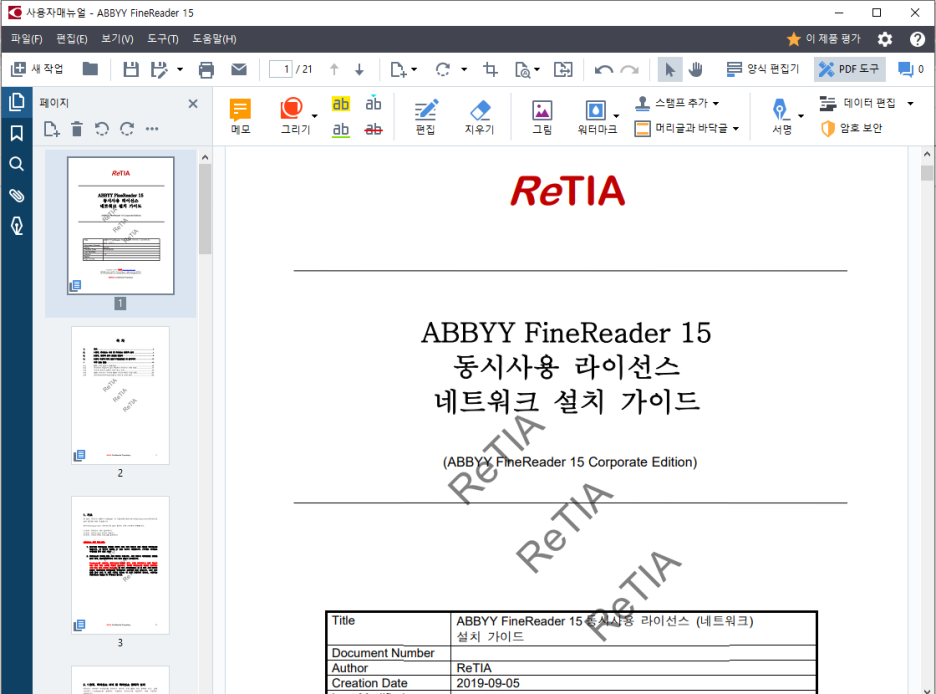Show the Digital Signatures pen panel
This screenshot has height=694, width=936.
coord(17,226)
